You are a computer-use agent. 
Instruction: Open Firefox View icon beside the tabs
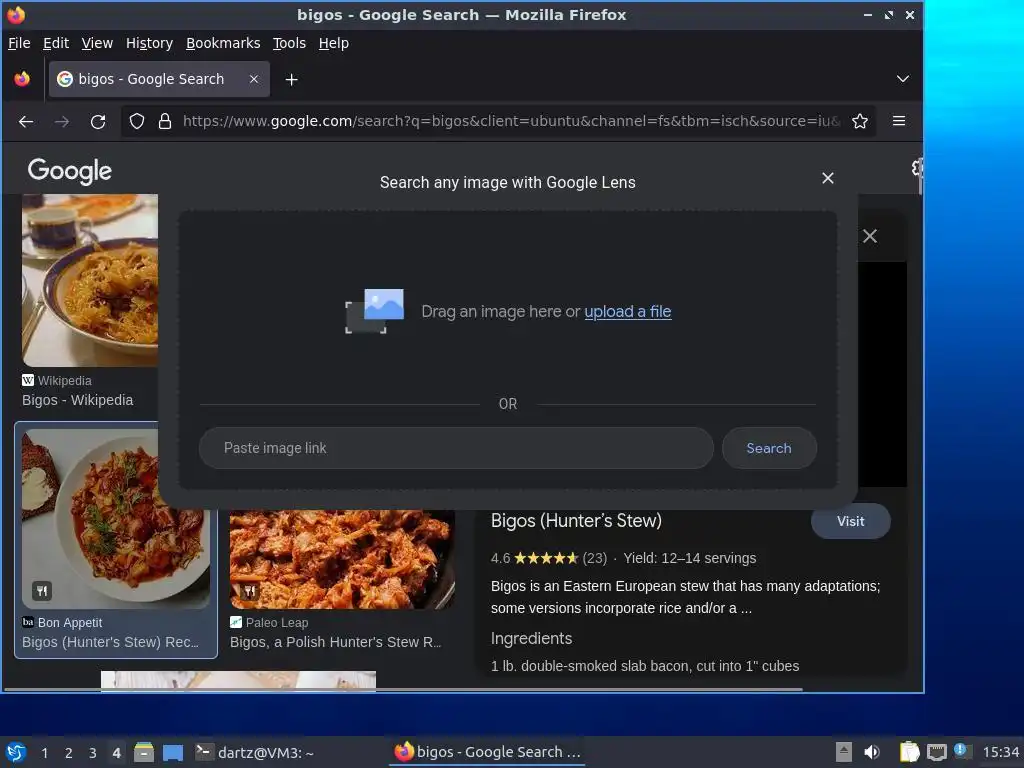[x=22, y=79]
